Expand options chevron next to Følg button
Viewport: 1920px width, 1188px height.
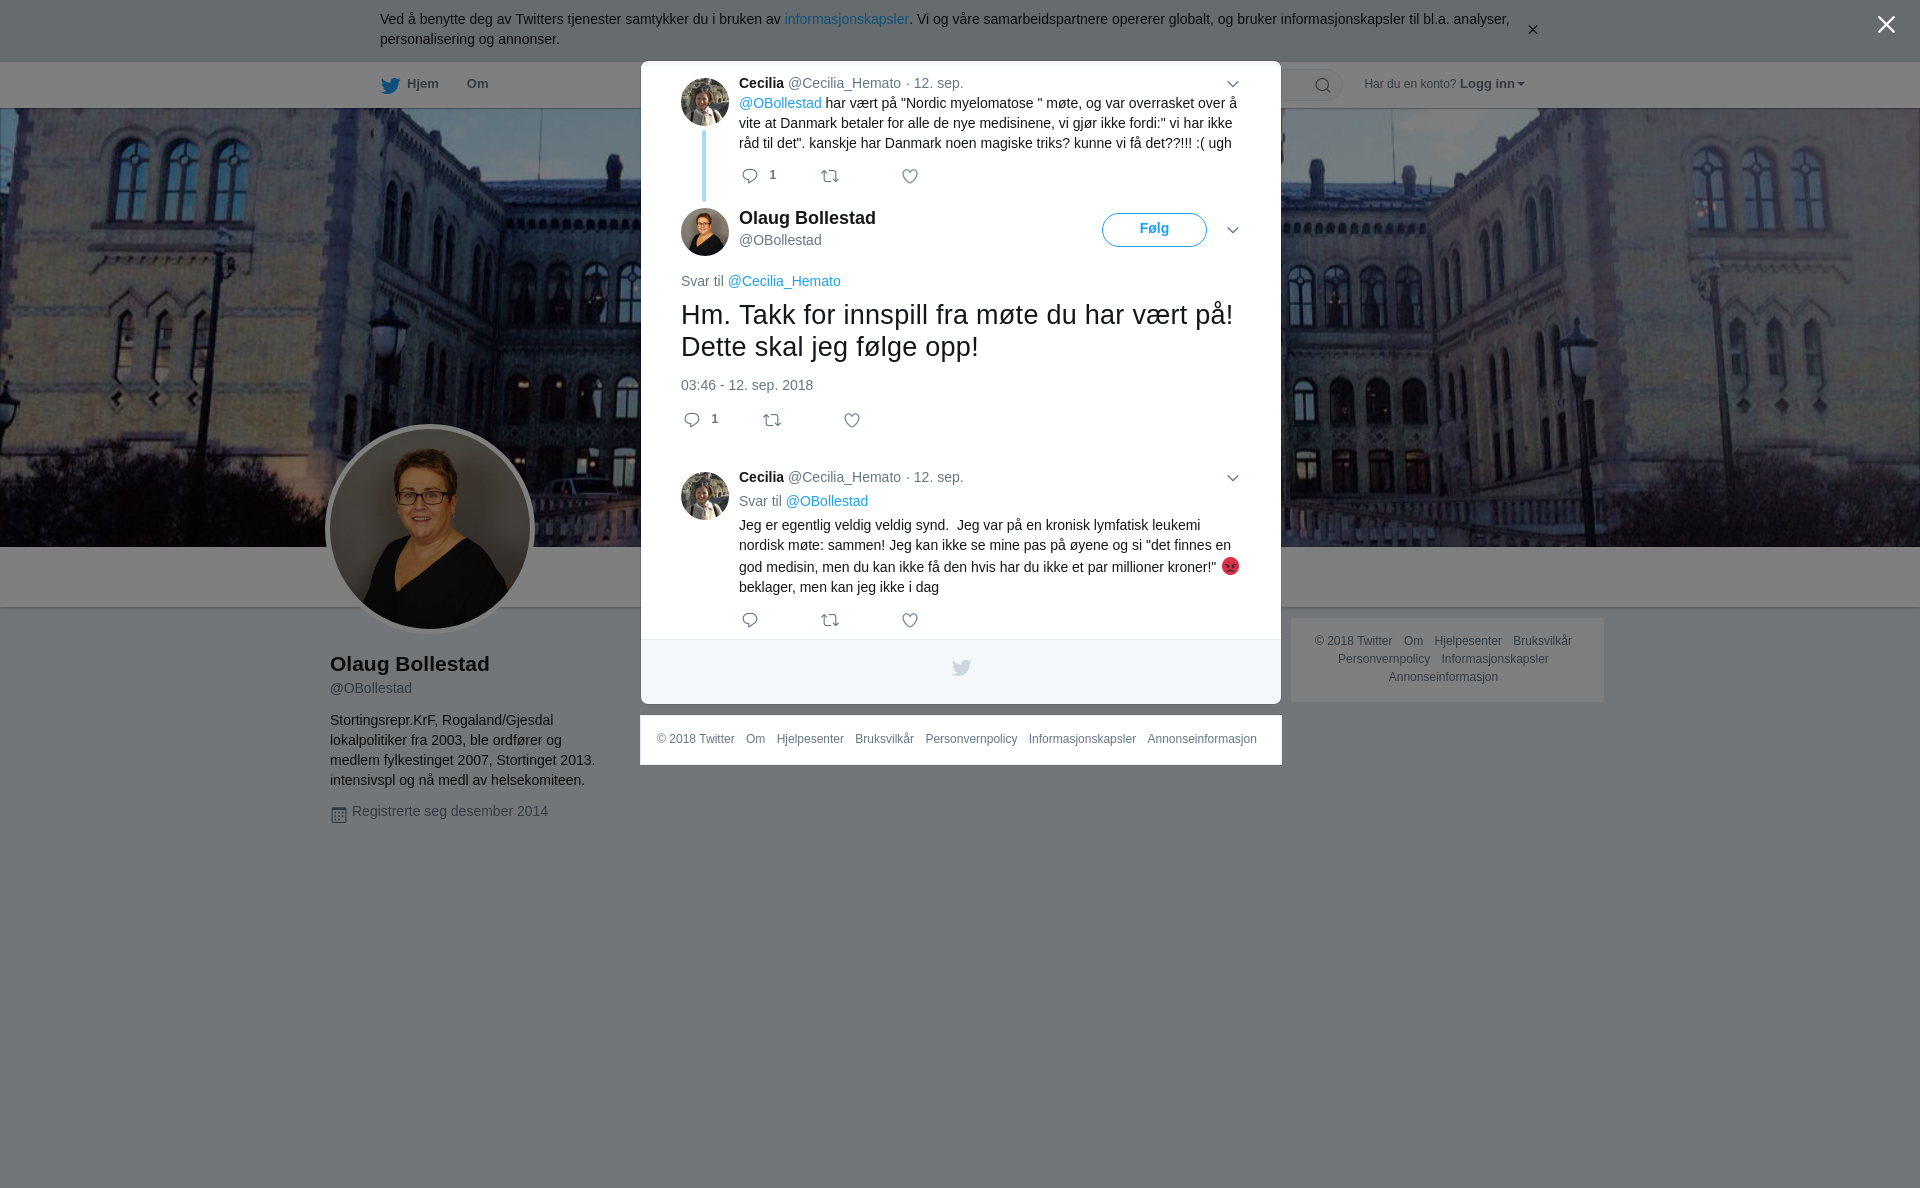click(1233, 230)
